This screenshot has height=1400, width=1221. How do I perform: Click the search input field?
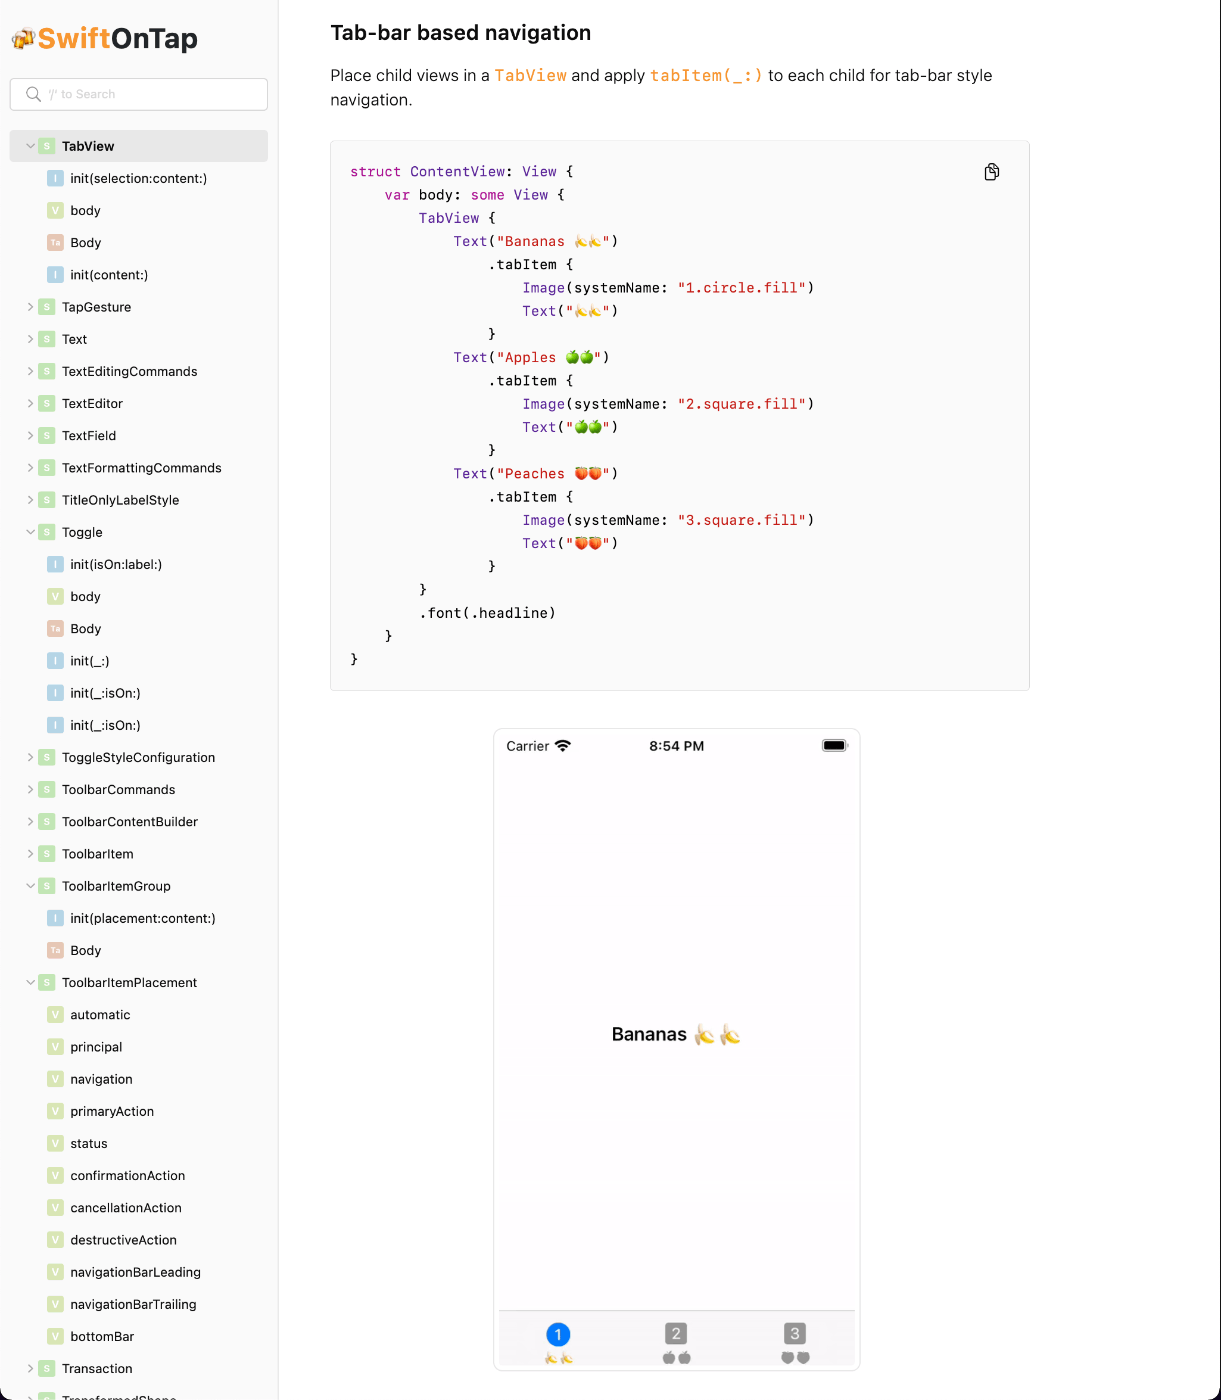pos(140,93)
